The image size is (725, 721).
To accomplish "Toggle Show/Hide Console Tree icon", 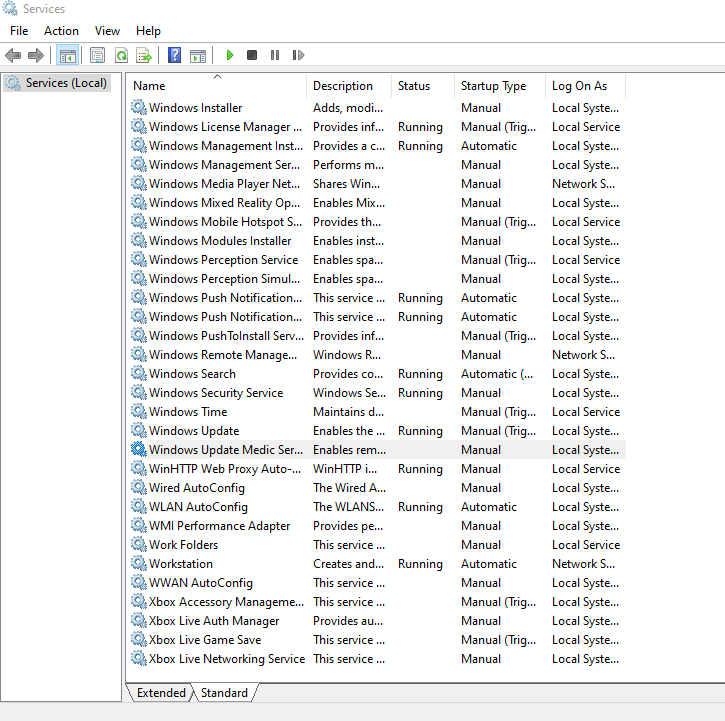I will pos(68,55).
